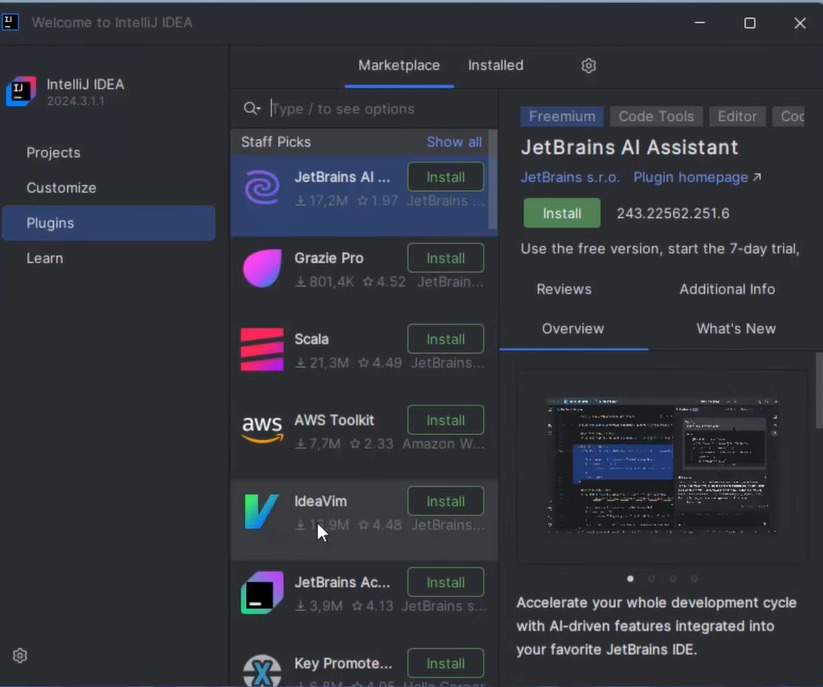Image resolution: width=823 pixels, height=687 pixels.
Task: Click the JetBrains AI Assistant spiral icon
Action: (x=262, y=187)
